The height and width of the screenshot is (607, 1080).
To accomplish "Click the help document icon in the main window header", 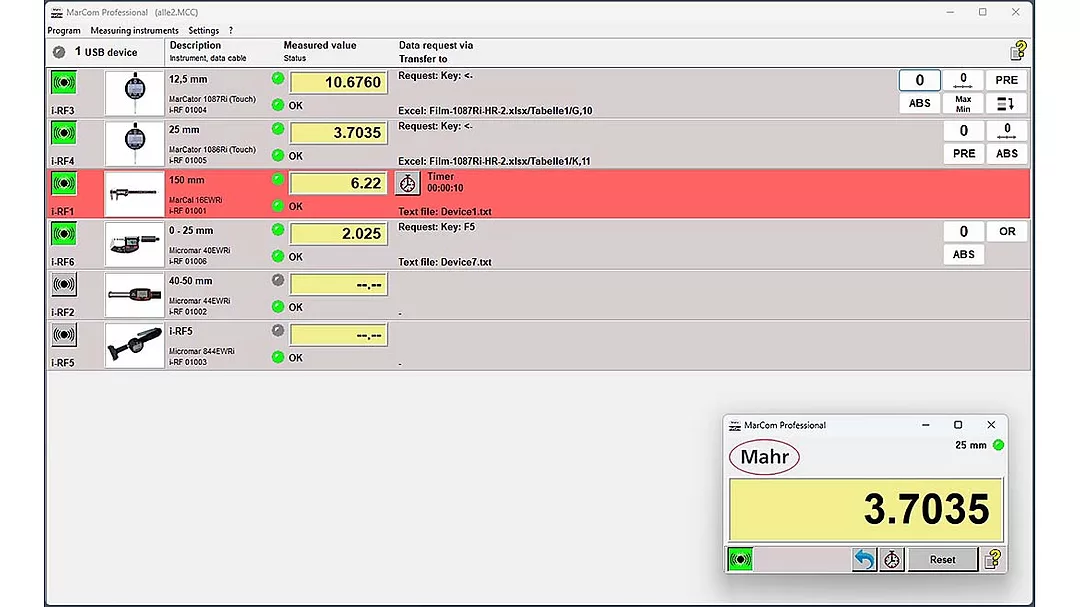I will click(x=1018, y=50).
